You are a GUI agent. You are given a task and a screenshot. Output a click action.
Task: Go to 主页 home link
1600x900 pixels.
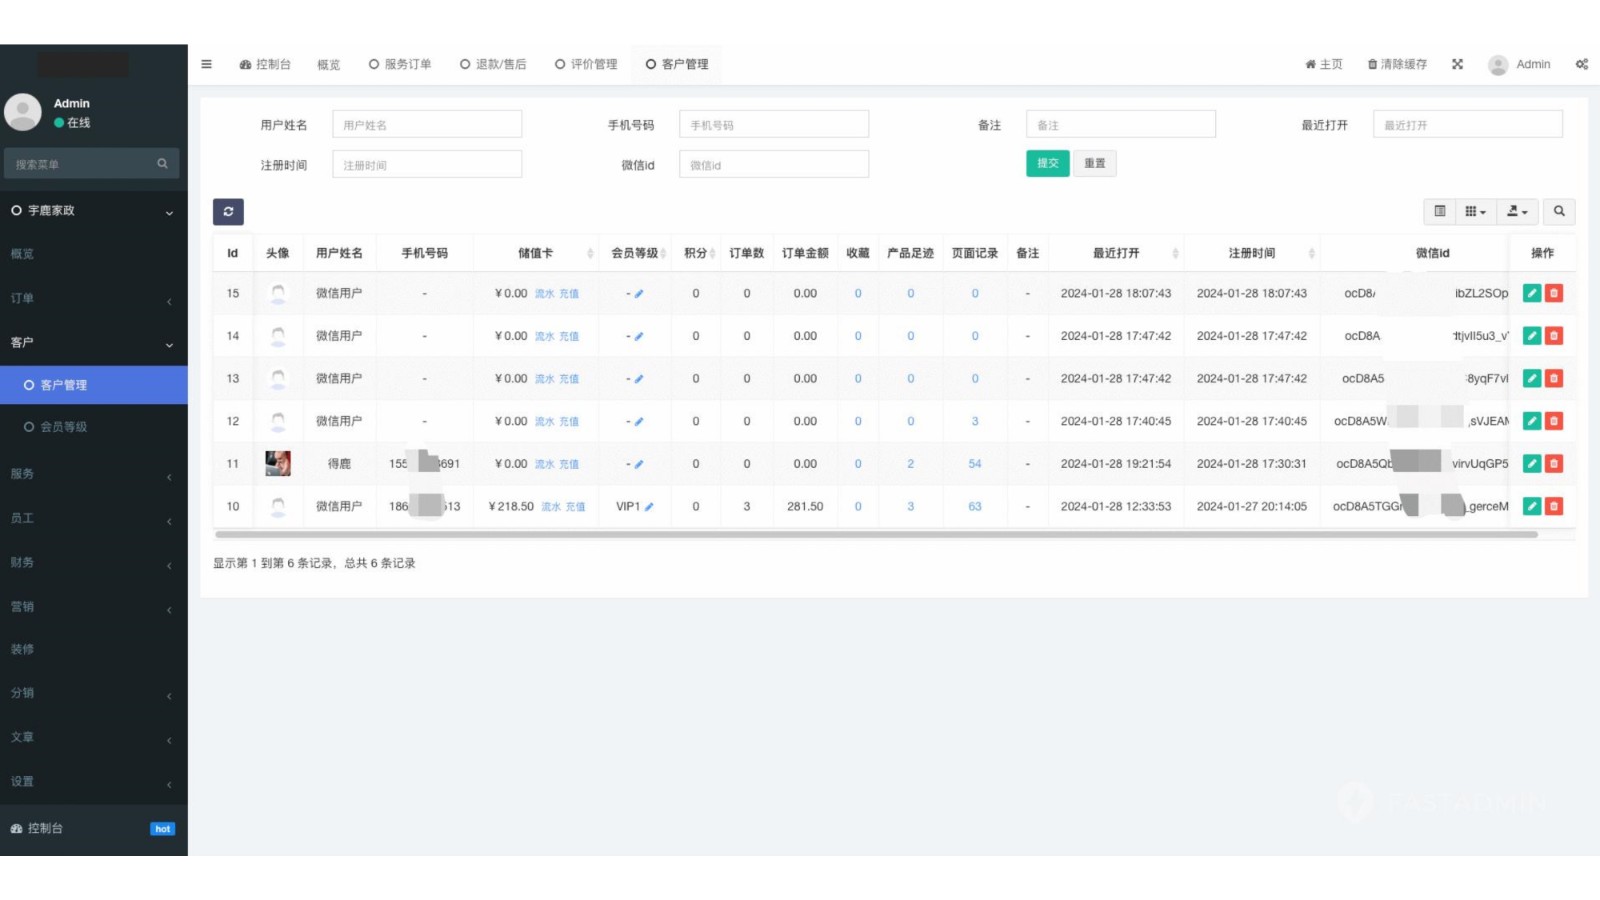[1324, 64]
